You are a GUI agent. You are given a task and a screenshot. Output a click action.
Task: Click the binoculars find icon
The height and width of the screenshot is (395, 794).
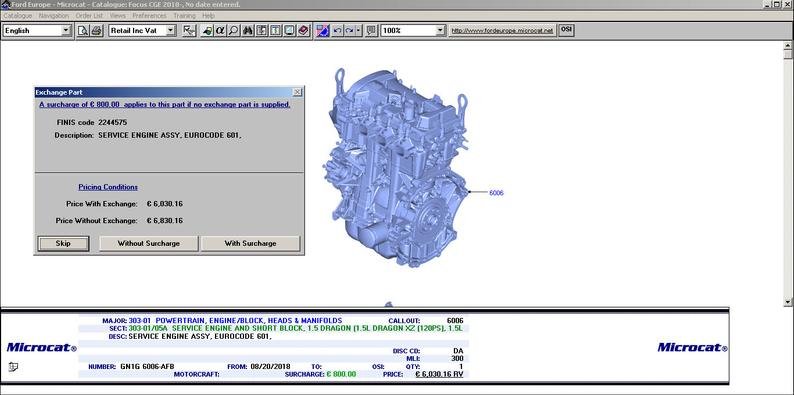click(x=248, y=31)
